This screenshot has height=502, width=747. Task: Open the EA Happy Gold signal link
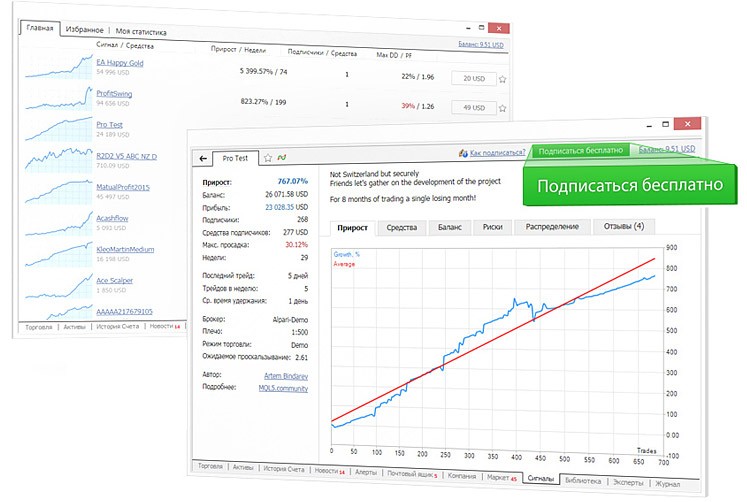(120, 62)
